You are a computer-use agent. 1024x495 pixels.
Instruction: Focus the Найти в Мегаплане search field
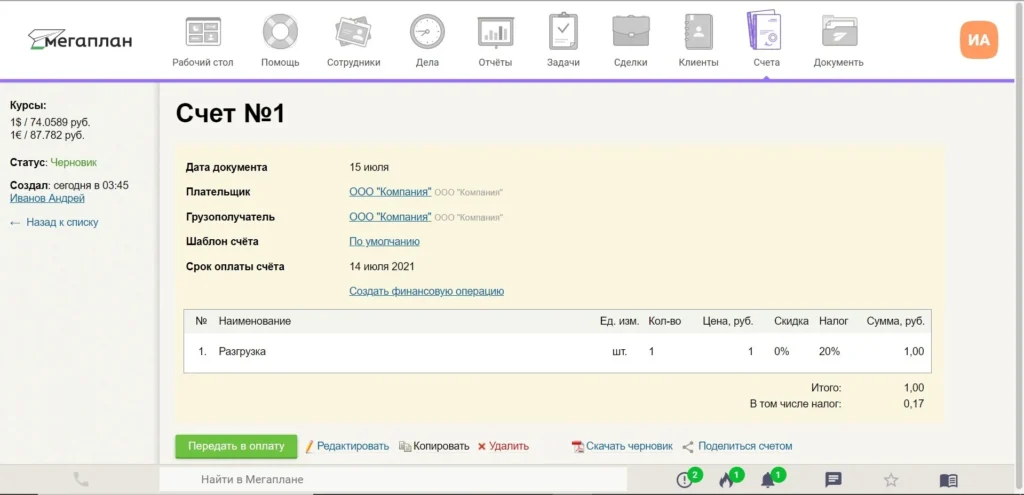click(x=393, y=479)
